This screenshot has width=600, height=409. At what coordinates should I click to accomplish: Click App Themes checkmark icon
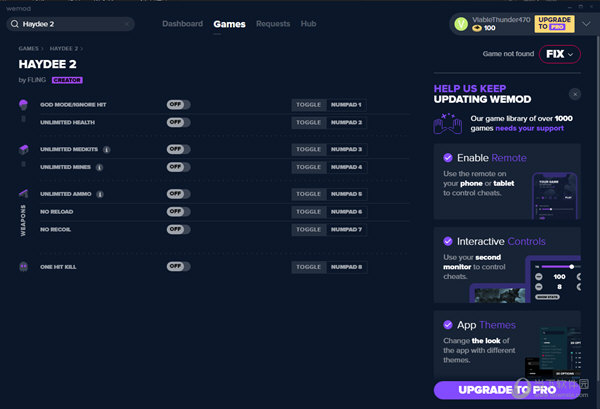coord(448,325)
